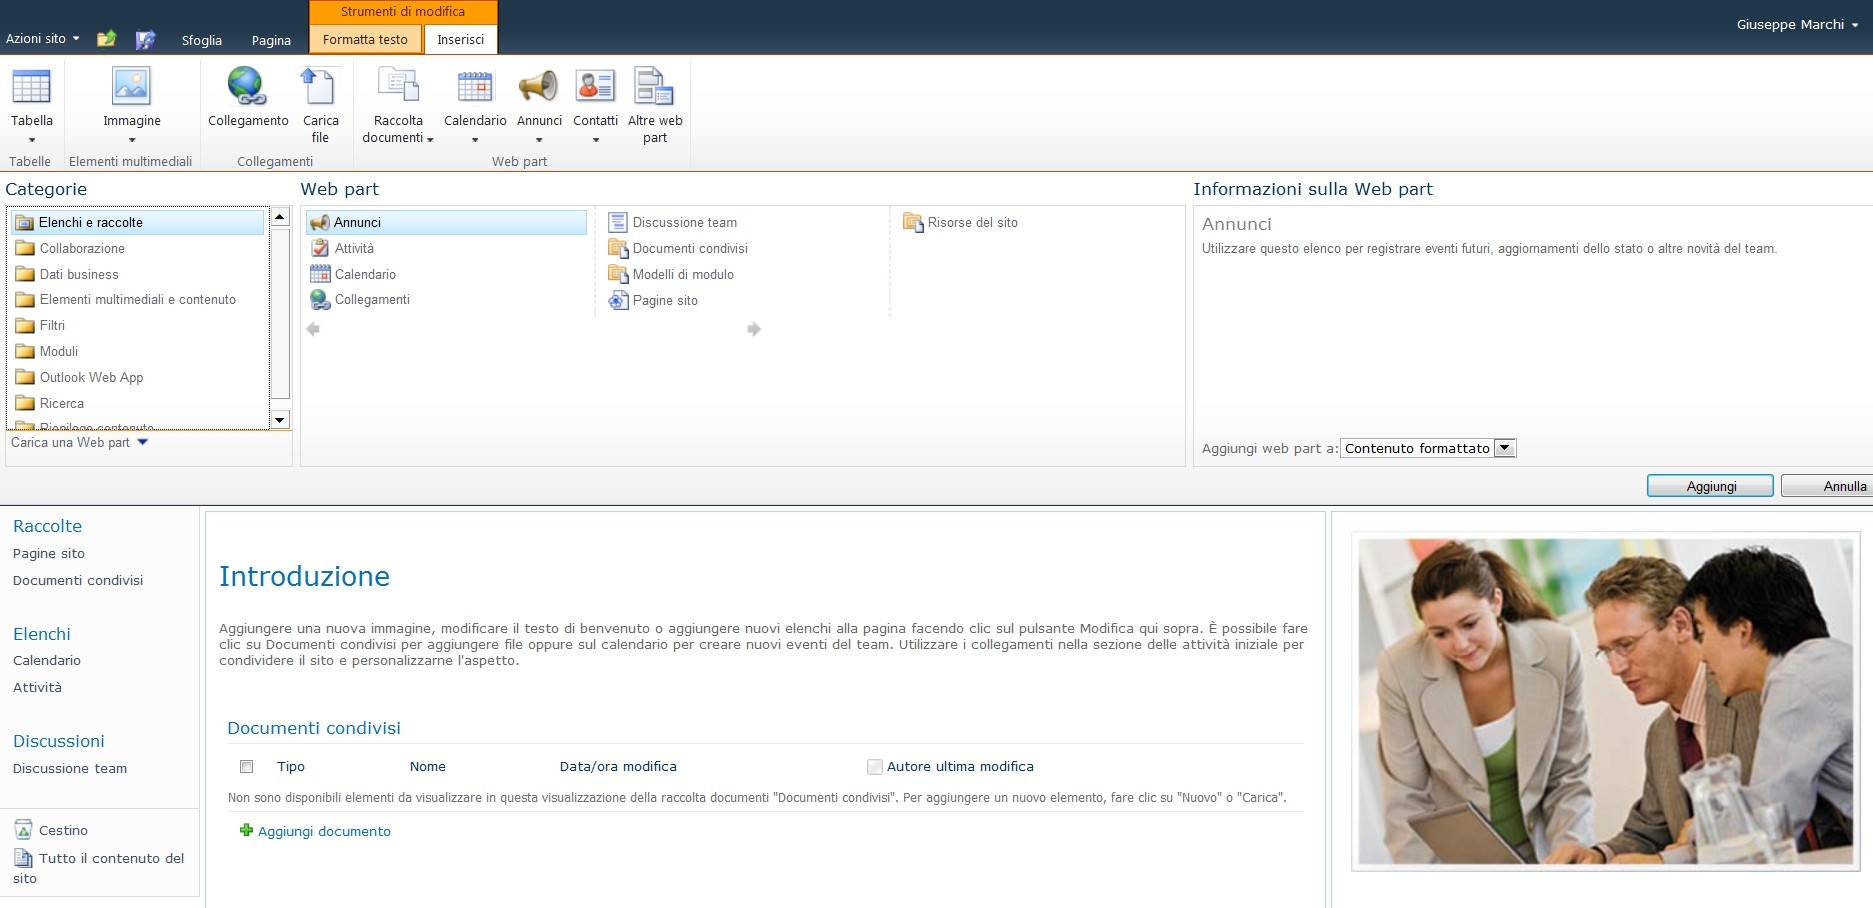Click the Aggiungi button
This screenshot has height=908, width=1873.
tap(1710, 486)
